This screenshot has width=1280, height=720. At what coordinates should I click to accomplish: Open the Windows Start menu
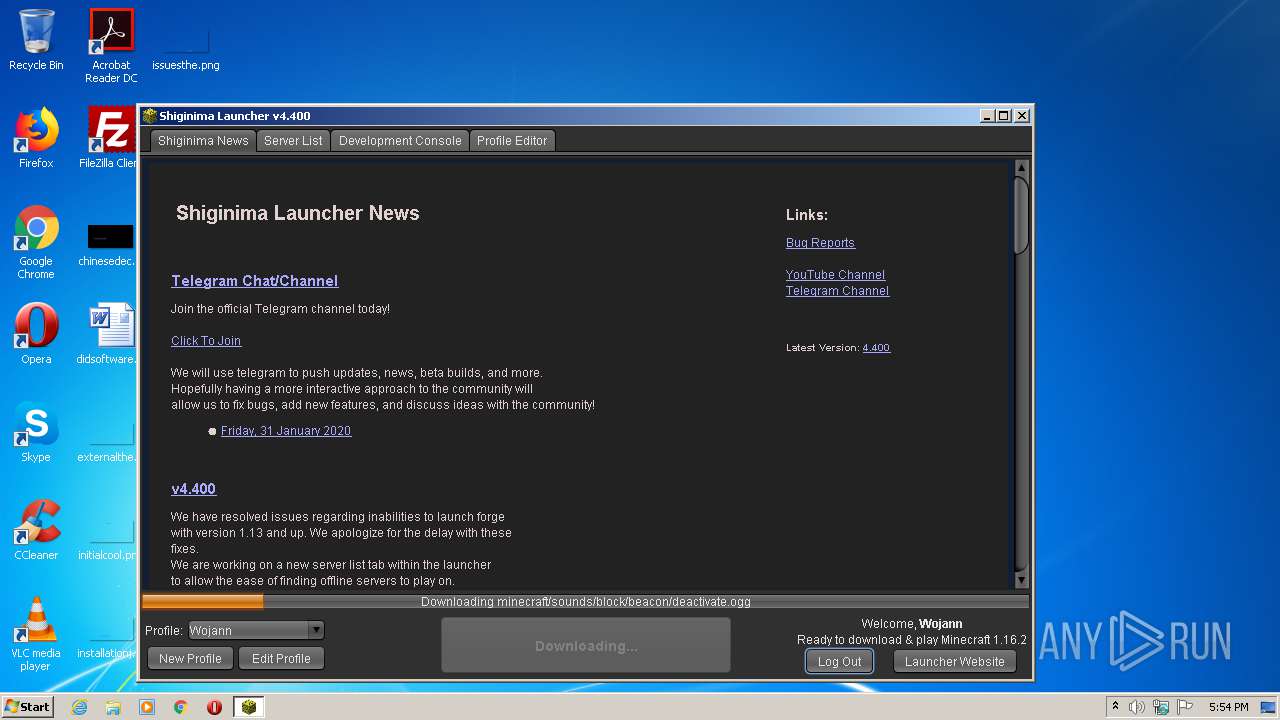(28, 706)
